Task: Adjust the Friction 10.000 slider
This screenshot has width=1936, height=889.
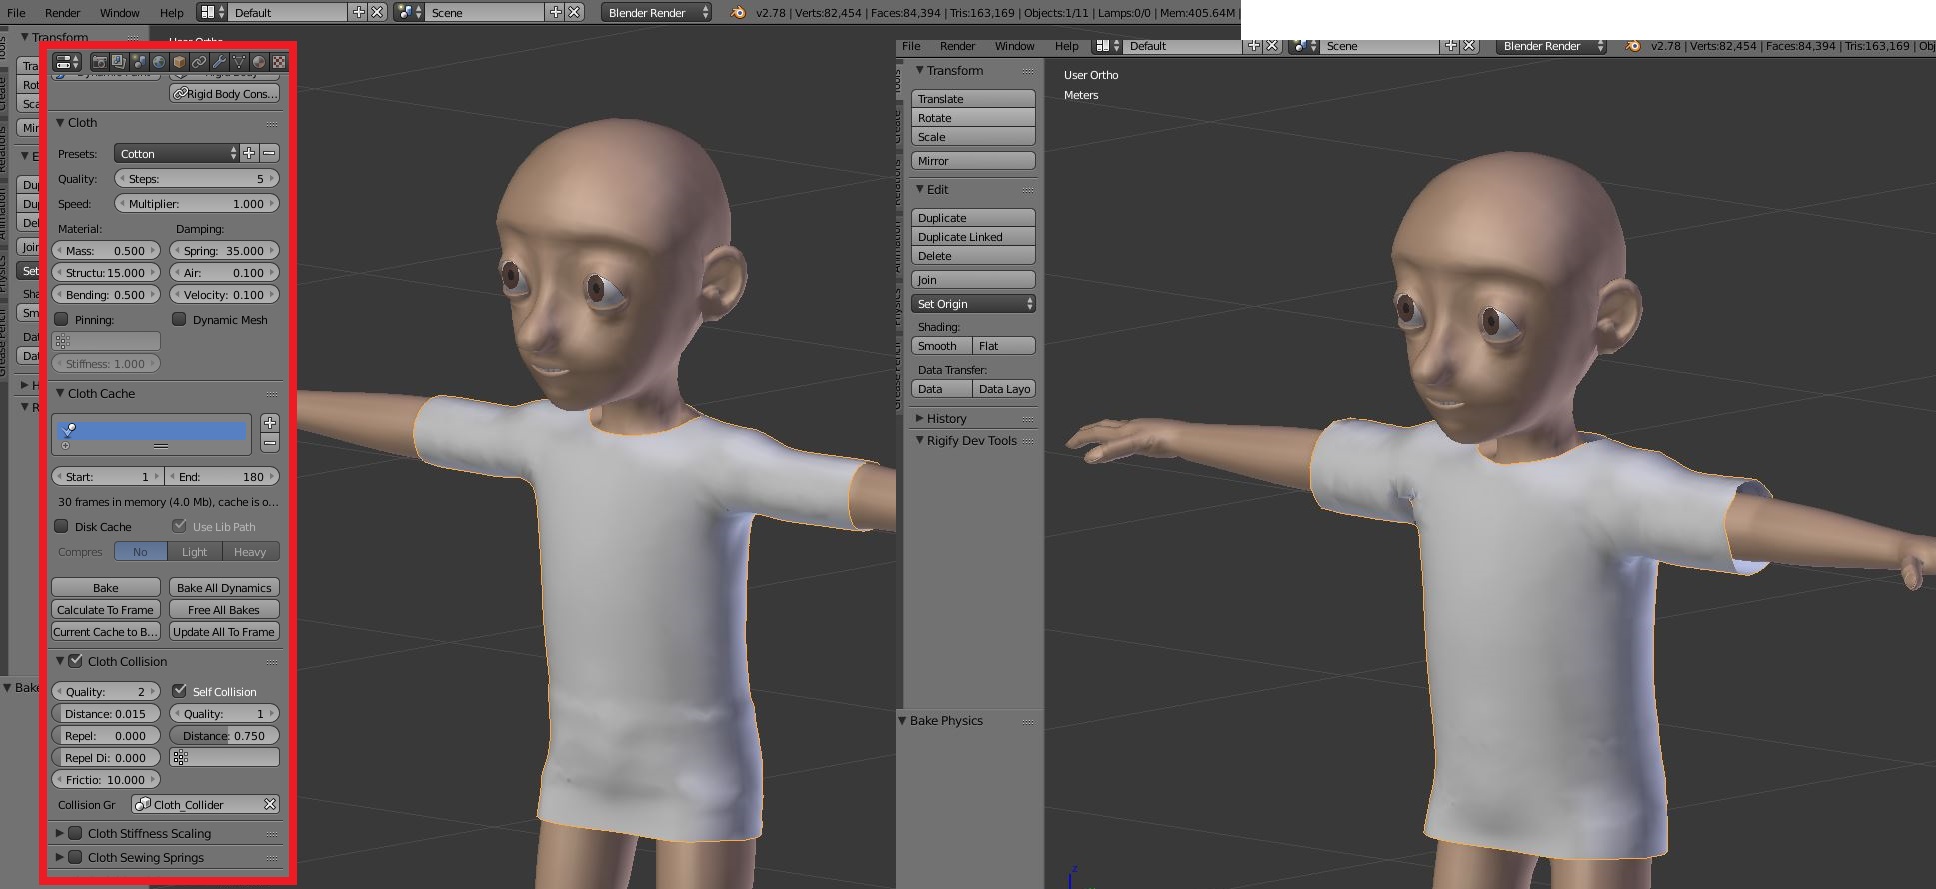Action: tap(106, 779)
